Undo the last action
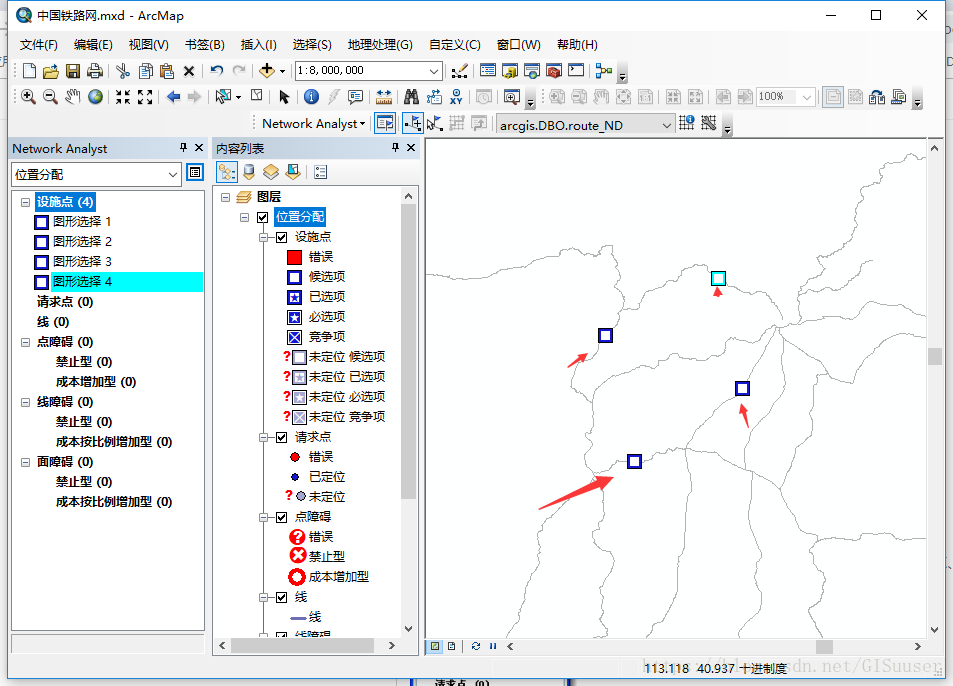This screenshot has height=686, width=953. pyautogui.click(x=216, y=70)
